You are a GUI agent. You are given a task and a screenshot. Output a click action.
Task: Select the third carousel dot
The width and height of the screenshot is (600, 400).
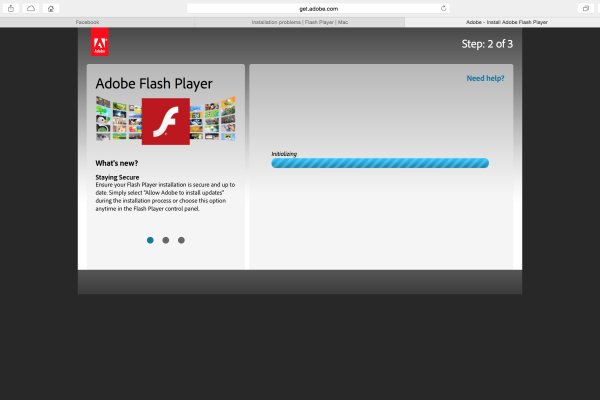181,240
